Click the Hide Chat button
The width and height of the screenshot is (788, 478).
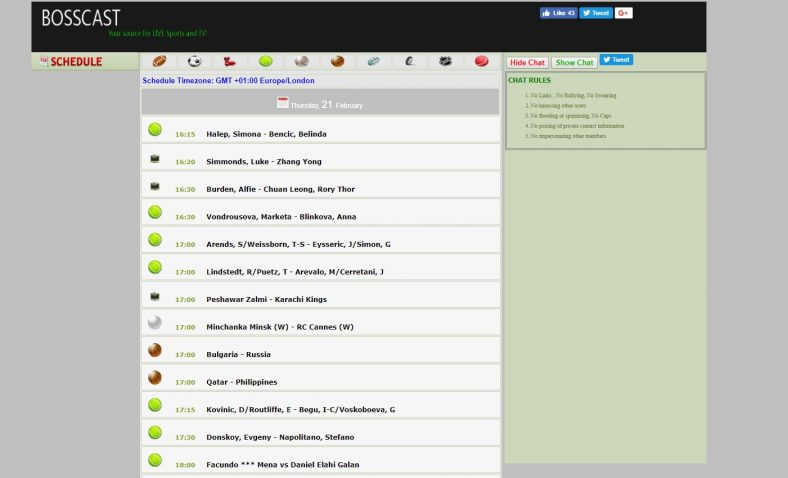527,62
